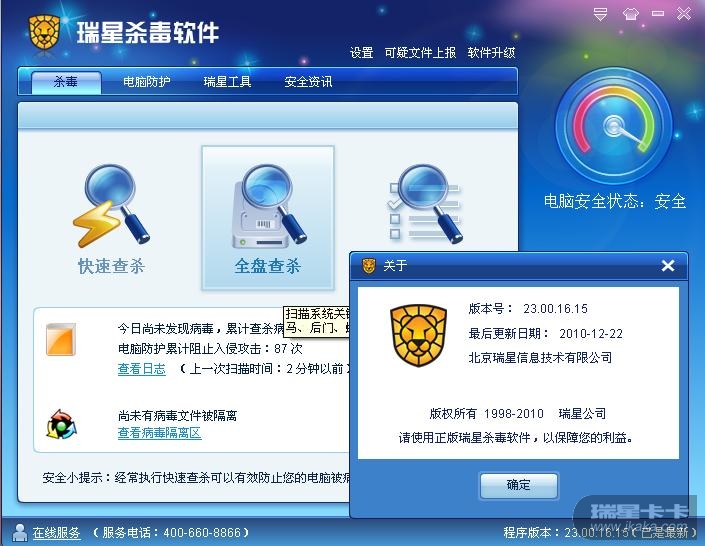Open the 查看病毒隔离区 link
The image size is (705, 546).
tap(159, 433)
